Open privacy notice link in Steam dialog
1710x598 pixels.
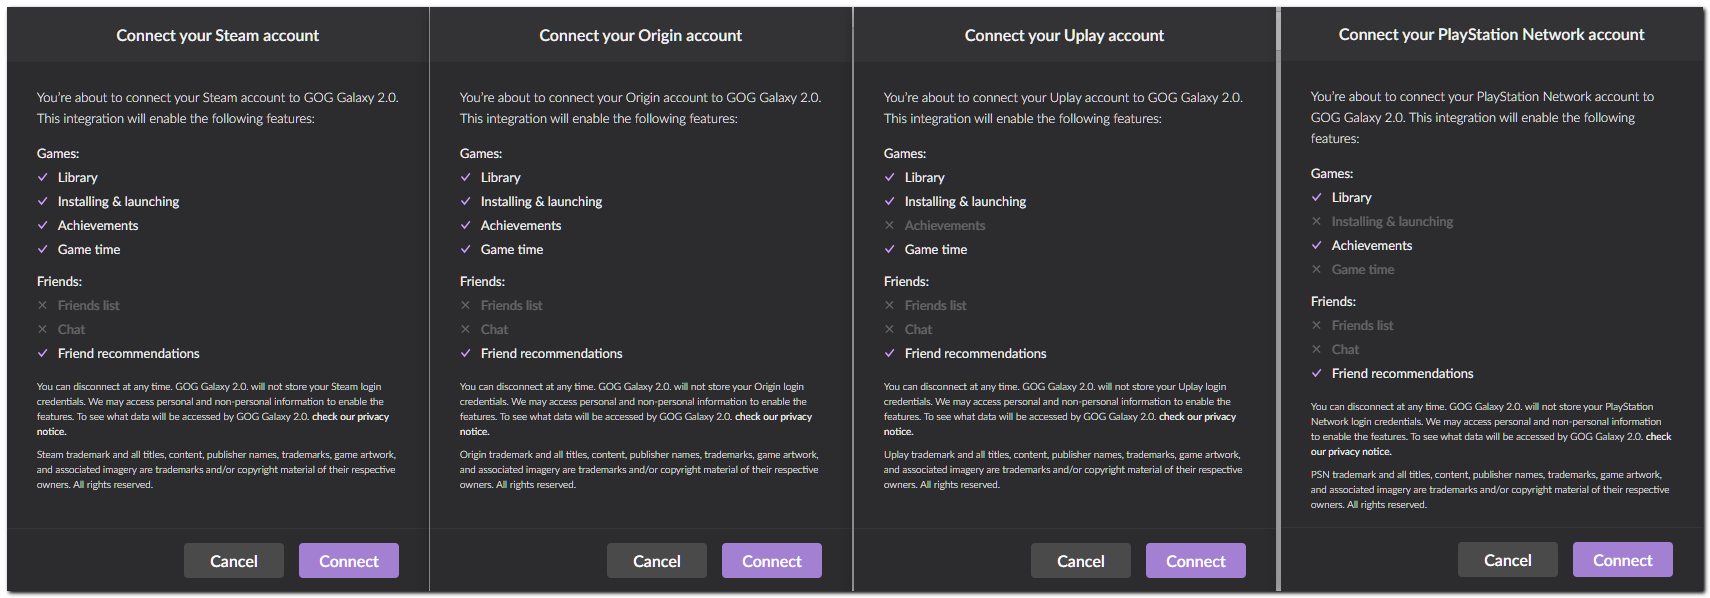[x=350, y=417]
